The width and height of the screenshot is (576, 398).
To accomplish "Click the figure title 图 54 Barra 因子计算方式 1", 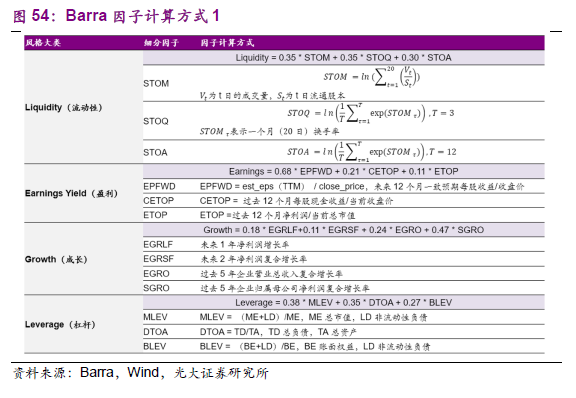I will 116,16.
